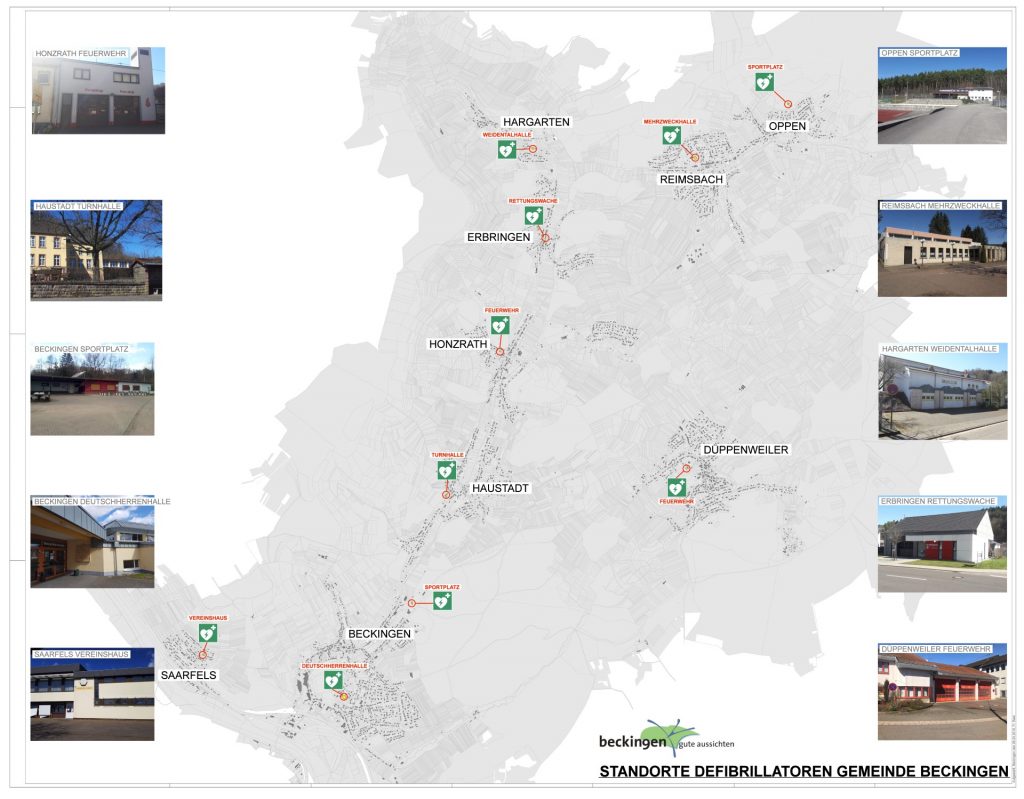
Task: Click the red location circle left of DÜPPENWEILER label
Action: (686, 468)
